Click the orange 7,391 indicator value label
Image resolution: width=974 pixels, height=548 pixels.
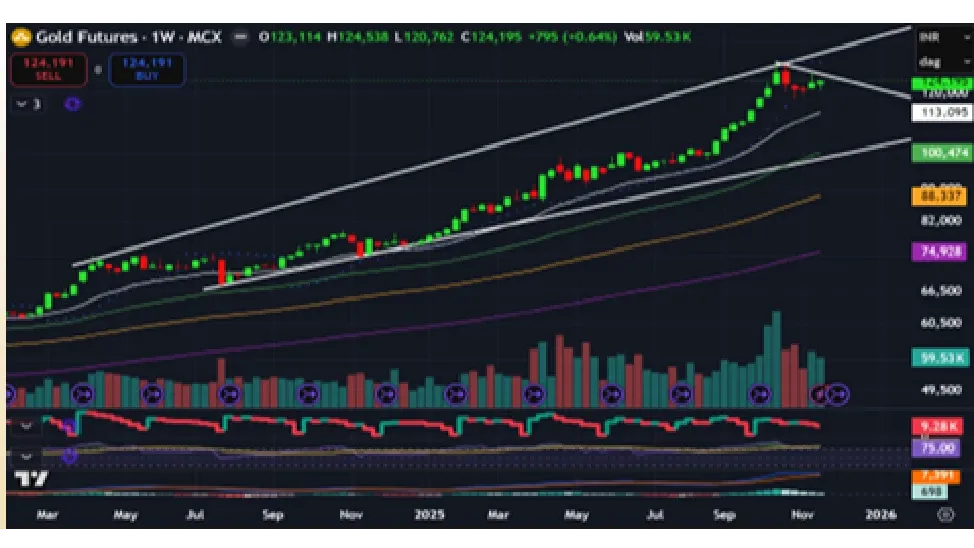tap(935, 476)
